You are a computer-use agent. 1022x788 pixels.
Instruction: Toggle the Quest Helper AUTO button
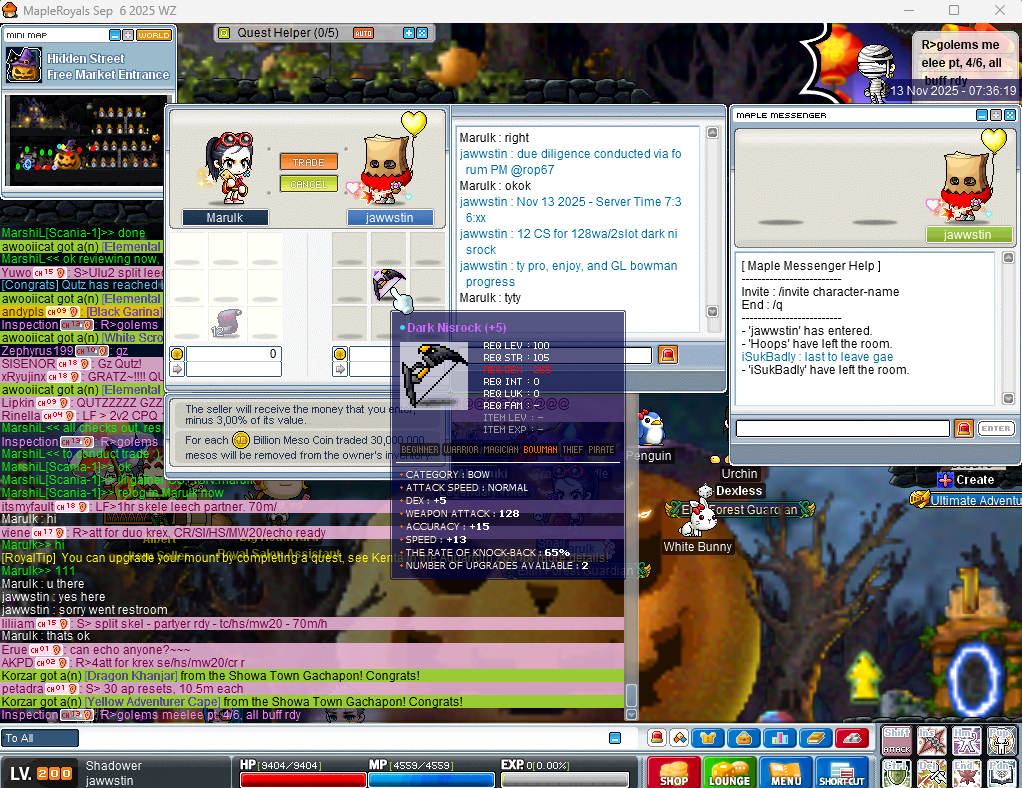coord(363,33)
